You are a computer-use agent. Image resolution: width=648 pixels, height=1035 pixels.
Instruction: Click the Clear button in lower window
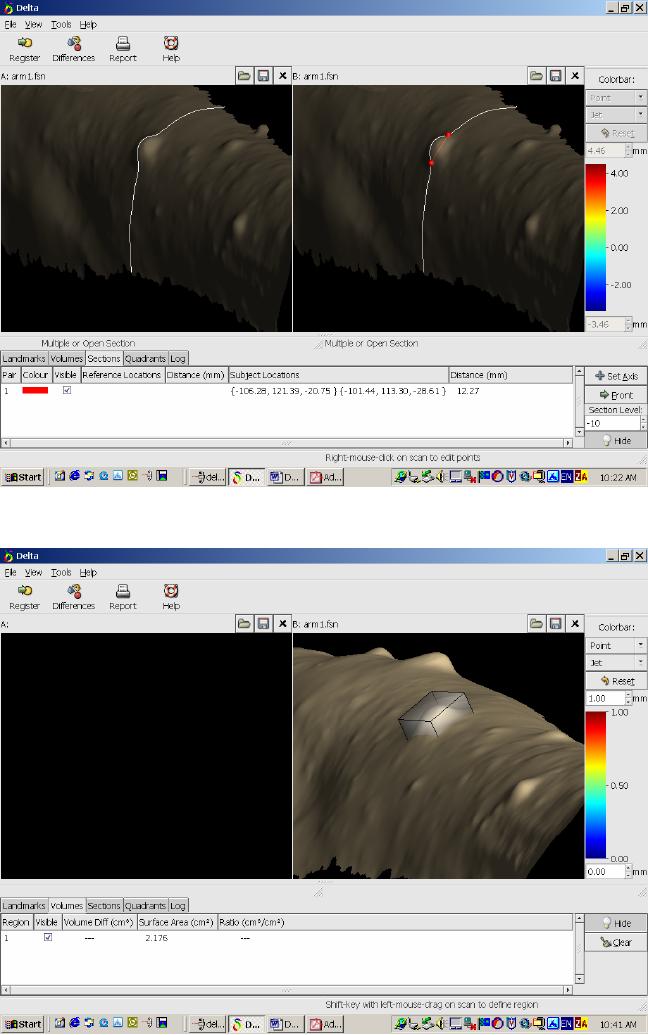616,943
